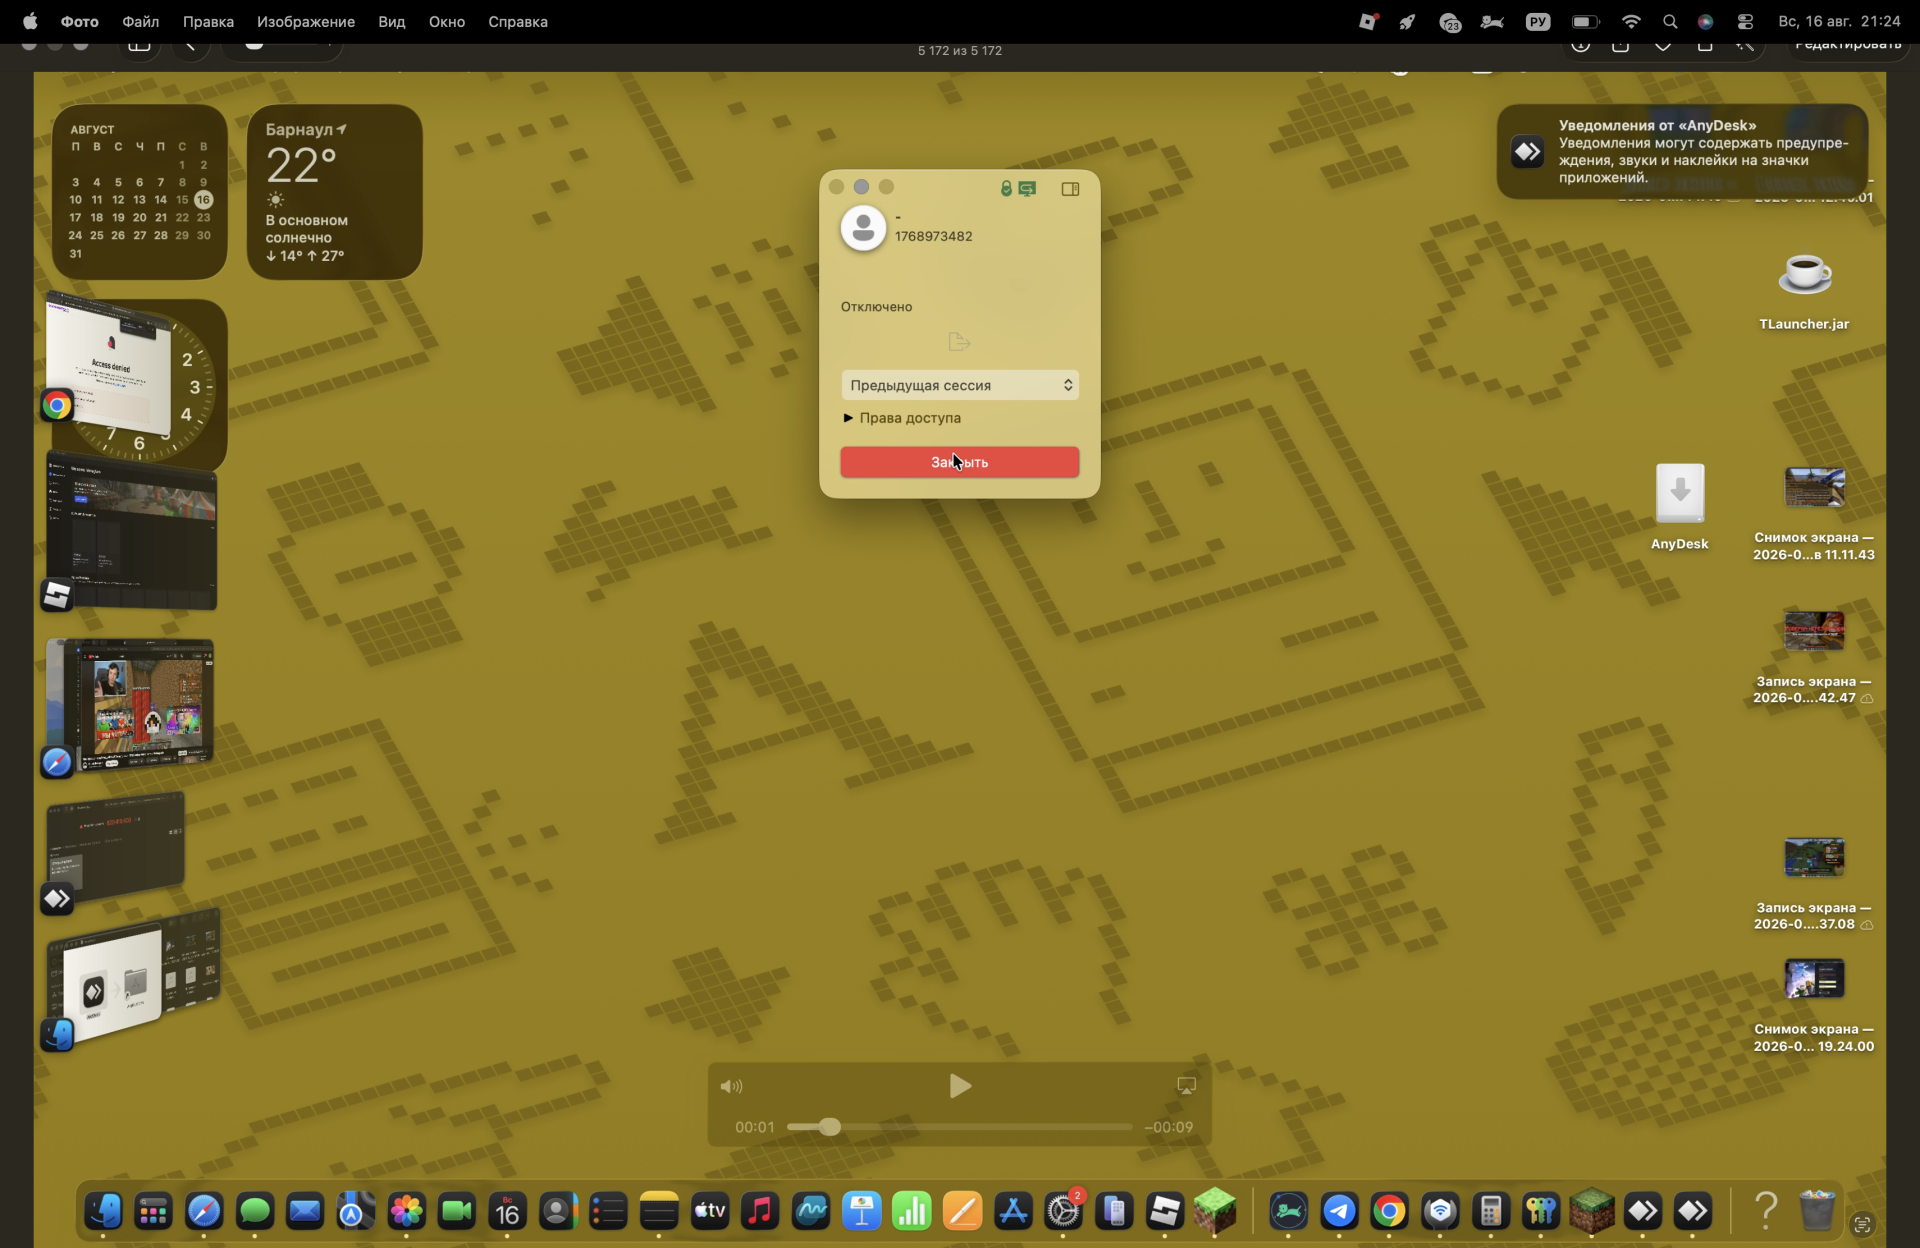Click the play button in the video controls
1920x1248 pixels.
pyautogui.click(x=959, y=1086)
